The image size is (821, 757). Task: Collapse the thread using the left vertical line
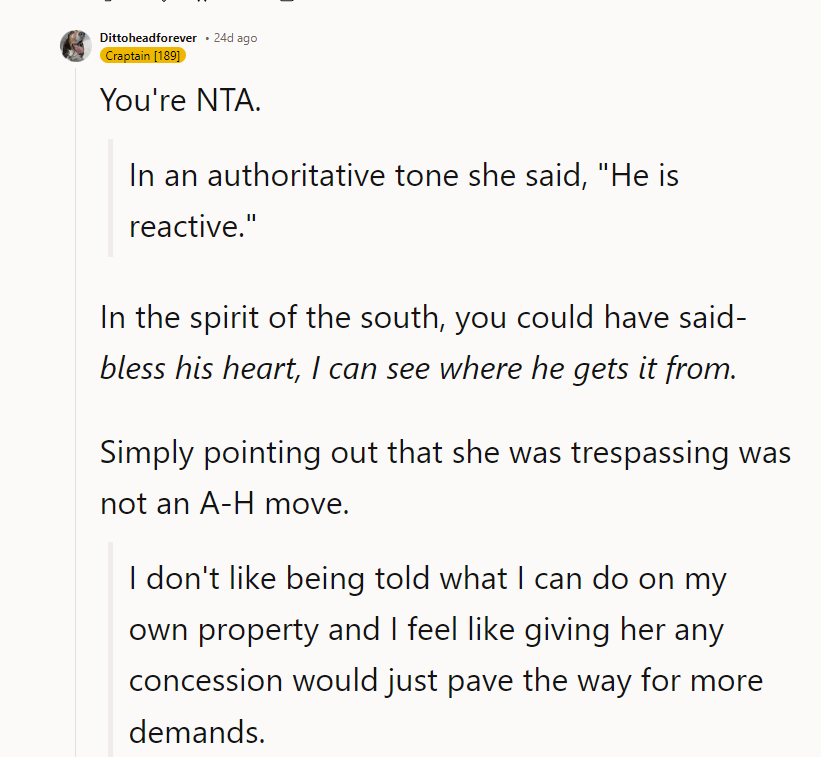click(77, 400)
